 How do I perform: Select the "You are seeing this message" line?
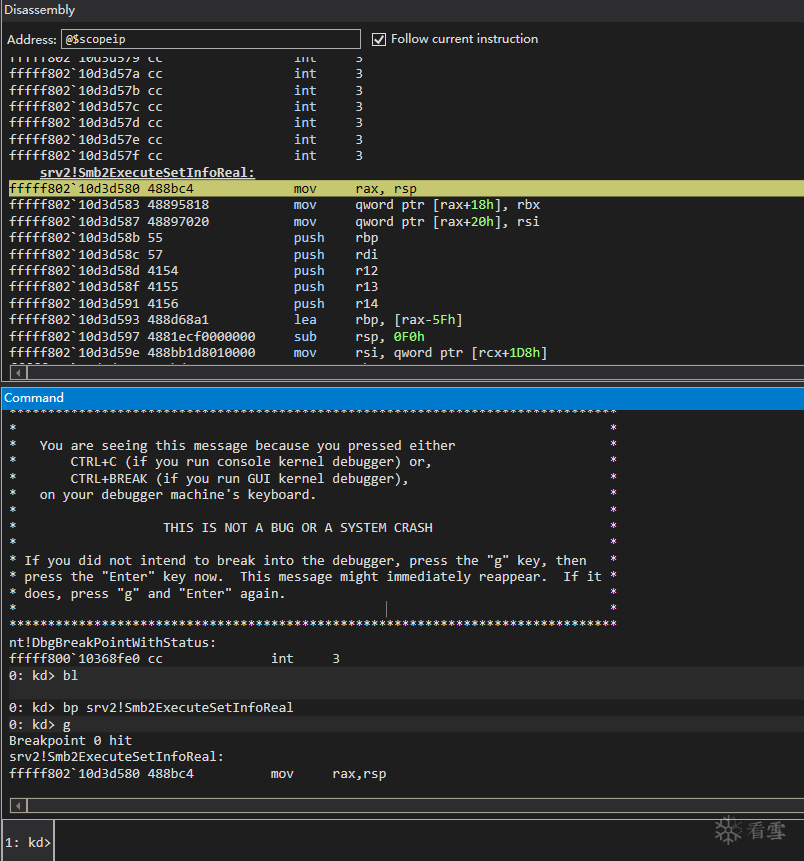(247, 445)
